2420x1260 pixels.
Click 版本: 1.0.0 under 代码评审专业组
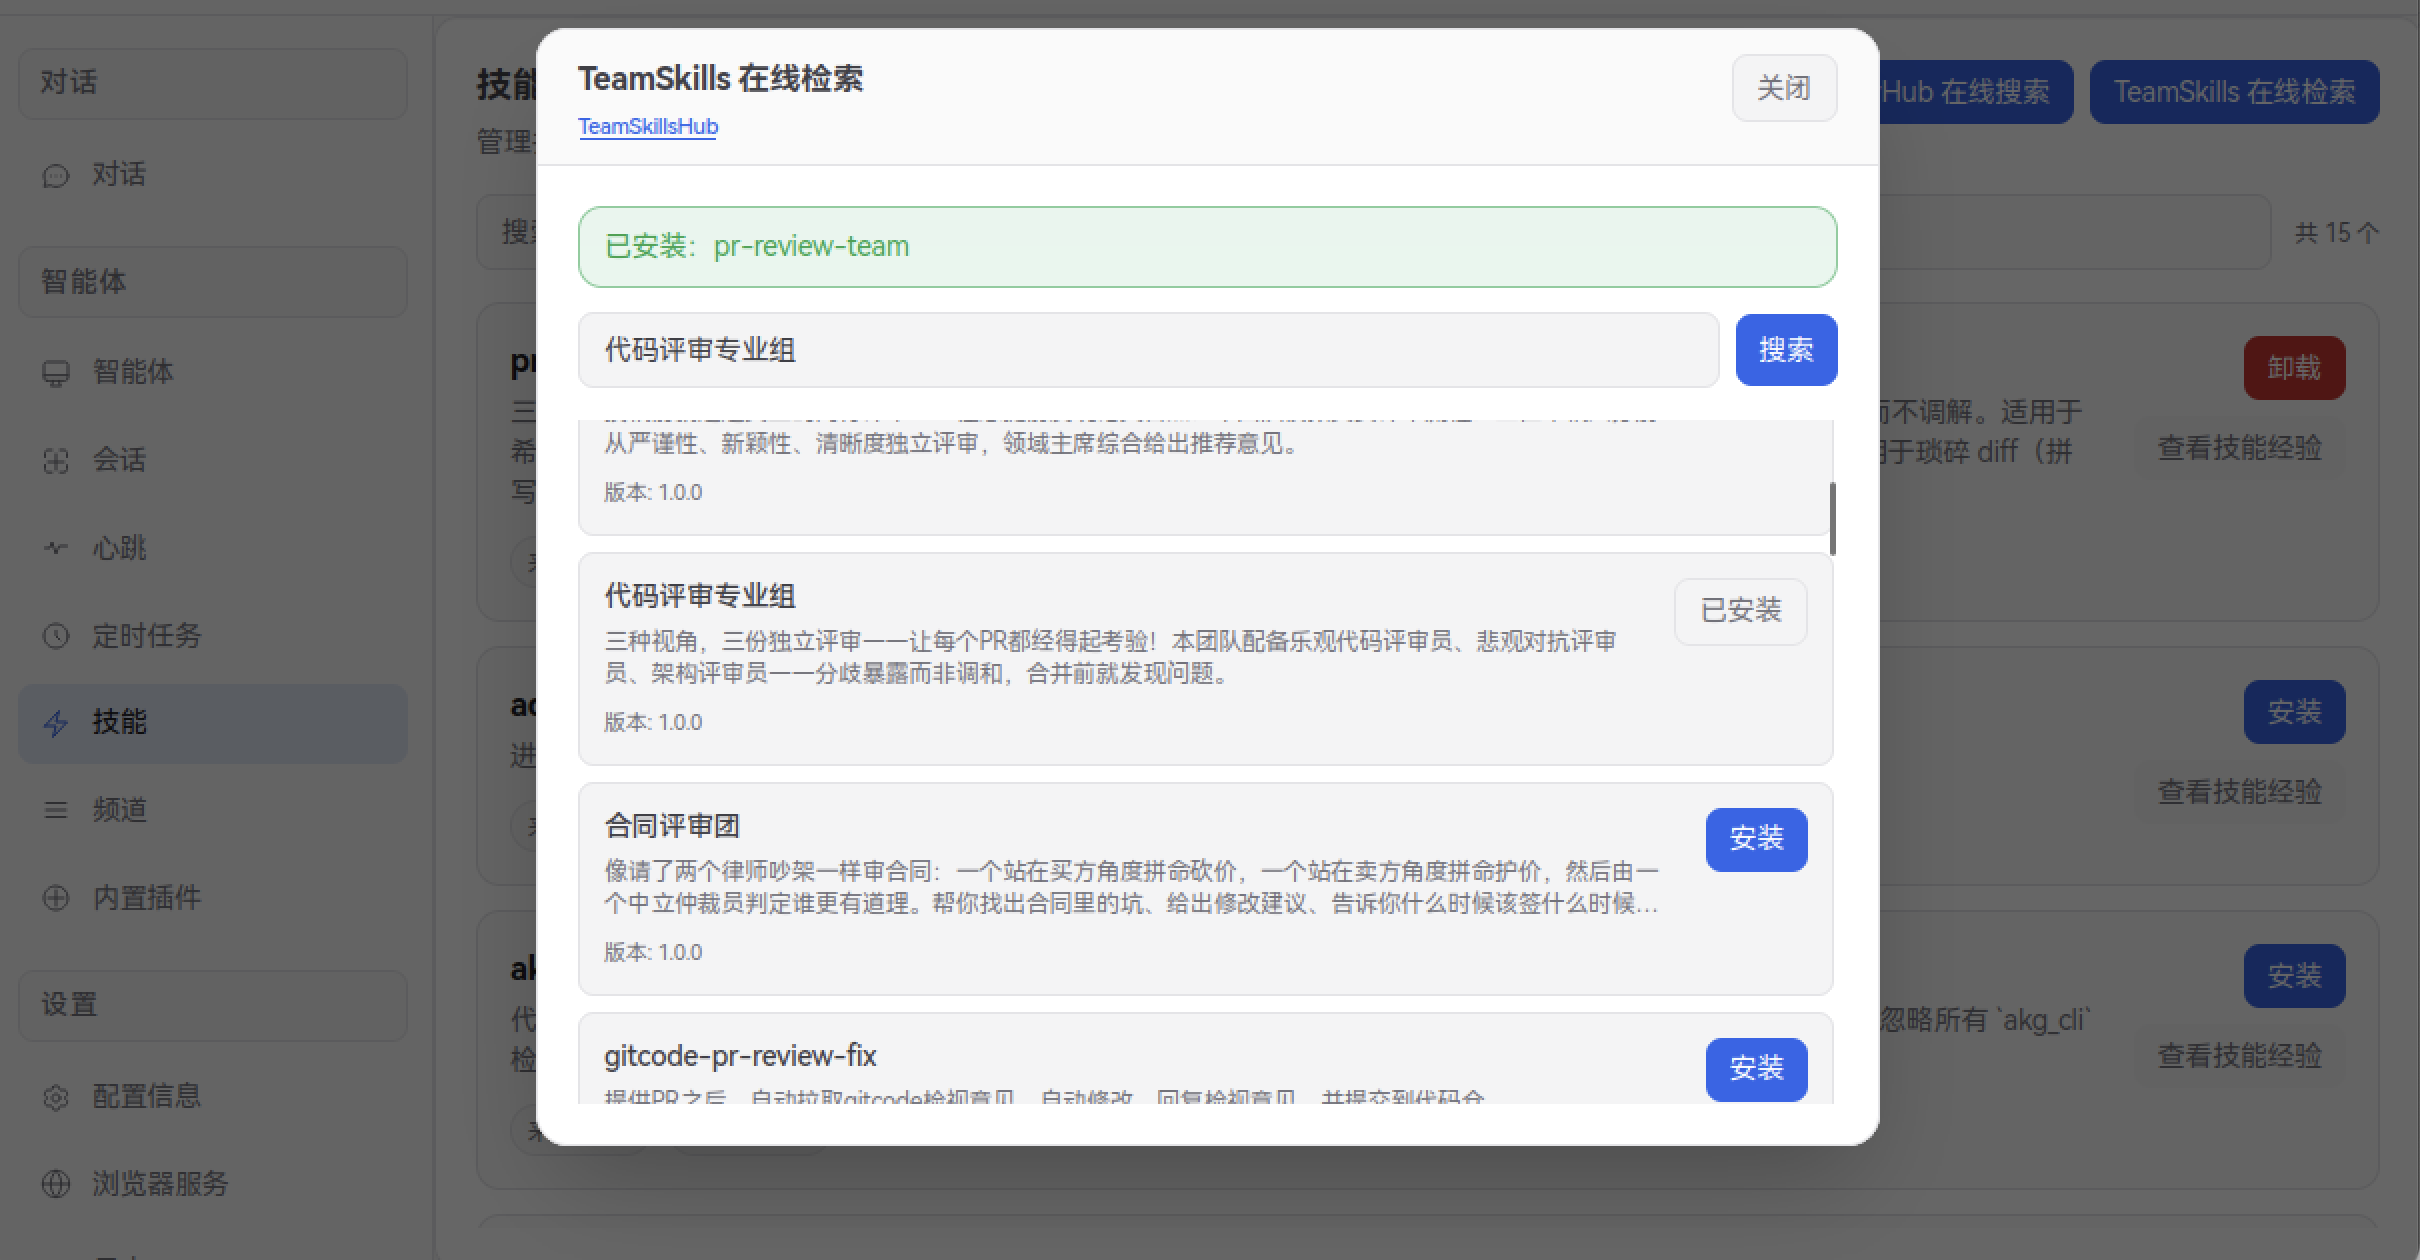coord(653,722)
